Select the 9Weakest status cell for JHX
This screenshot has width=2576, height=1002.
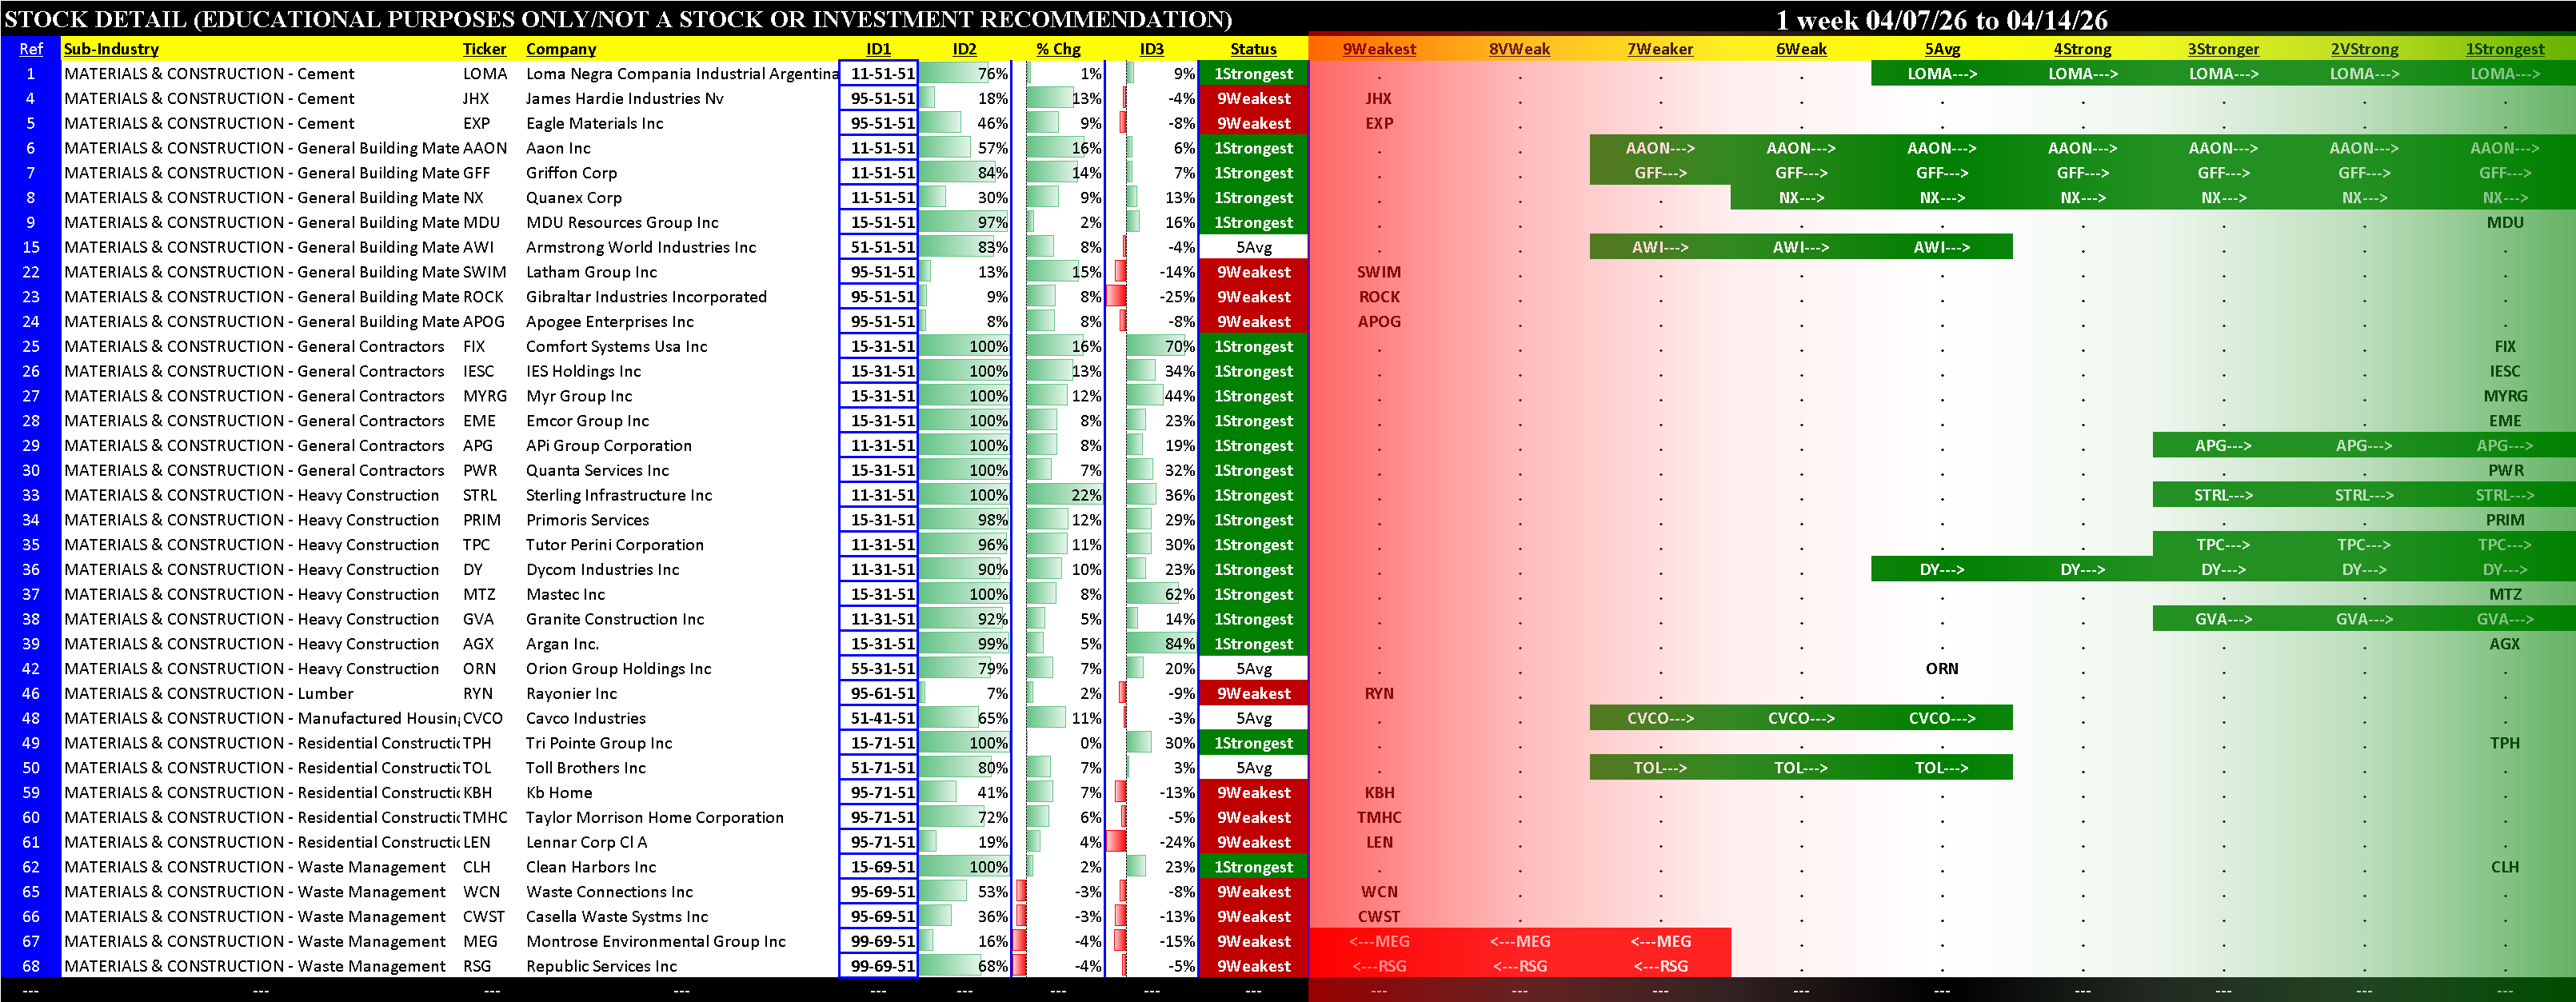click(1253, 99)
